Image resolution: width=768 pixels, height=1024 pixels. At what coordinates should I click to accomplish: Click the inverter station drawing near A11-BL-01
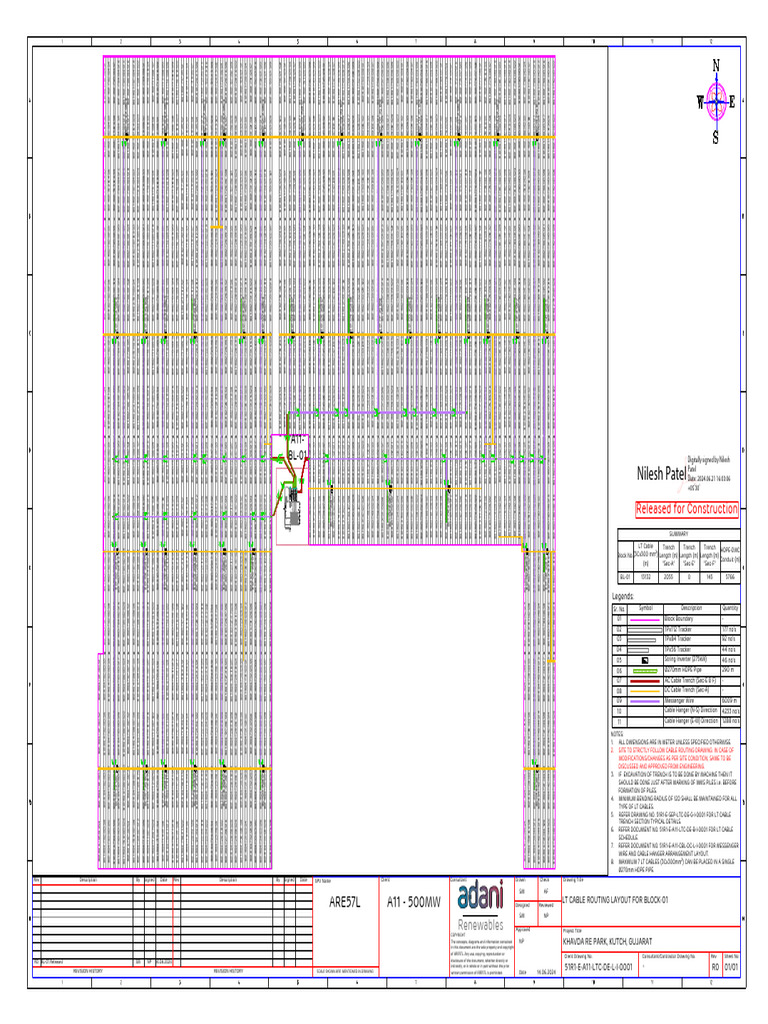292,507
